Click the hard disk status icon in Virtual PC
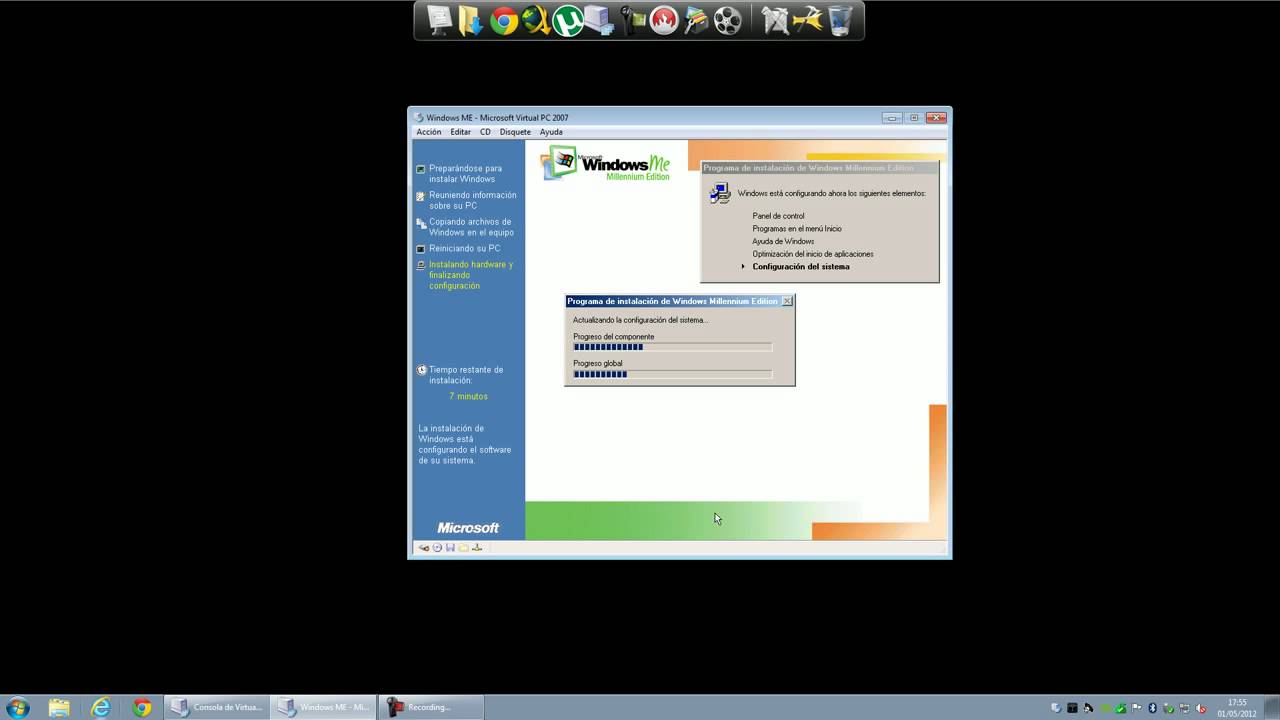This screenshot has width=1280, height=720. 424,548
